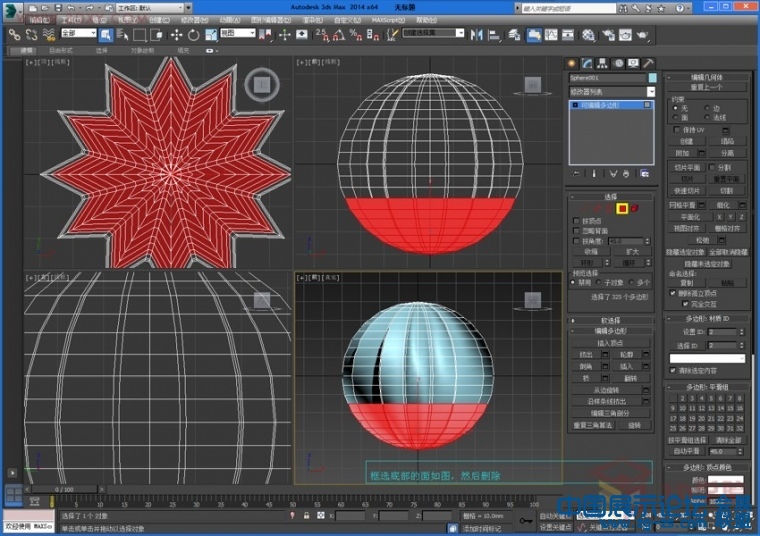760x536 pixels.
Task: Click the 挤出 (Extrude) button
Action: tap(586, 355)
